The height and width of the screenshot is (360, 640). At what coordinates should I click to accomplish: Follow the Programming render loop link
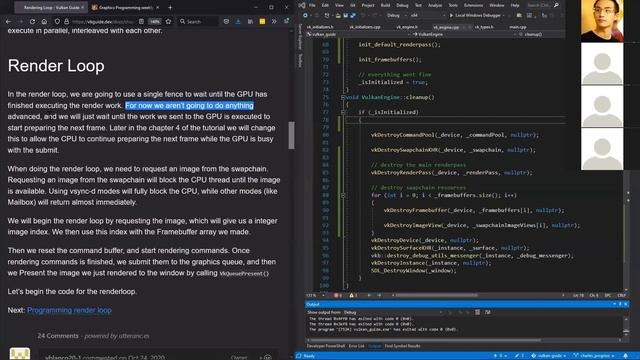(69, 310)
